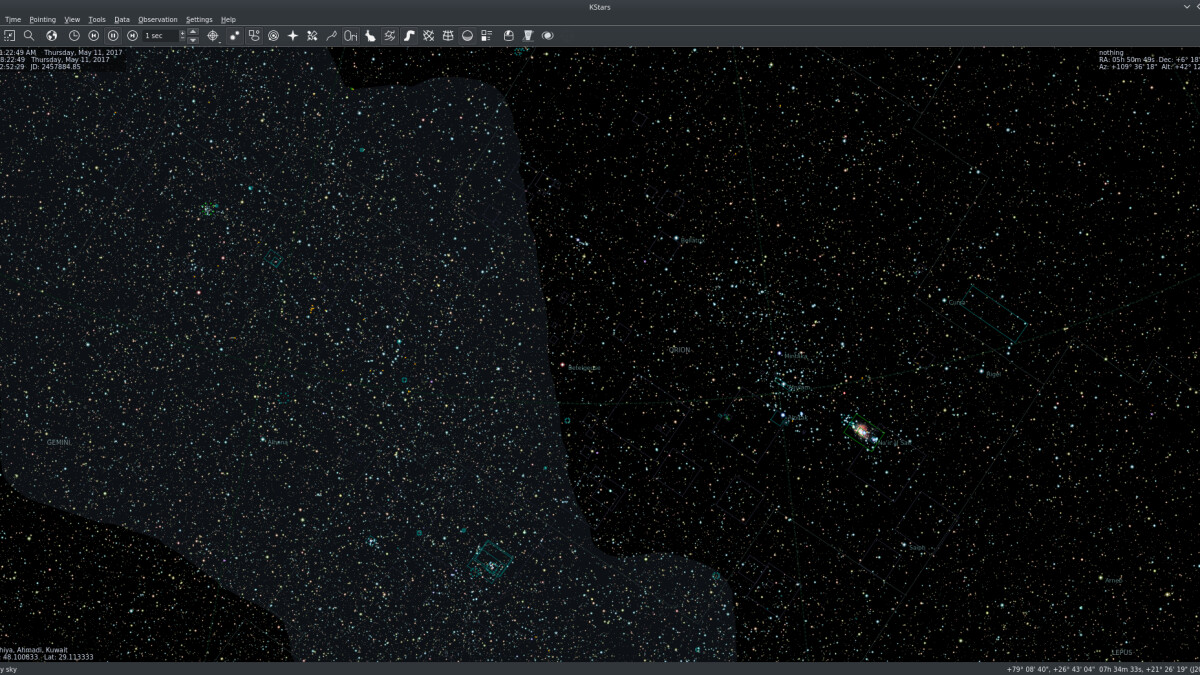Increase the time step with up arrow

pos(193,32)
